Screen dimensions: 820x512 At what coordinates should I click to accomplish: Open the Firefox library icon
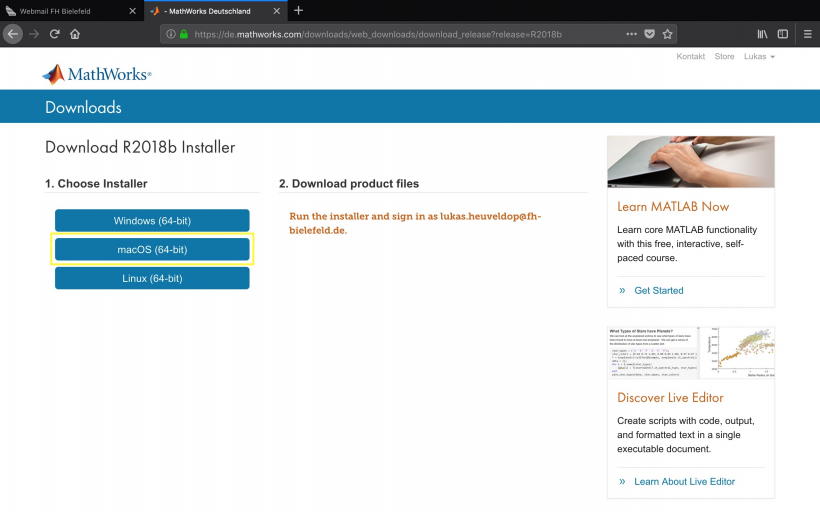762,33
